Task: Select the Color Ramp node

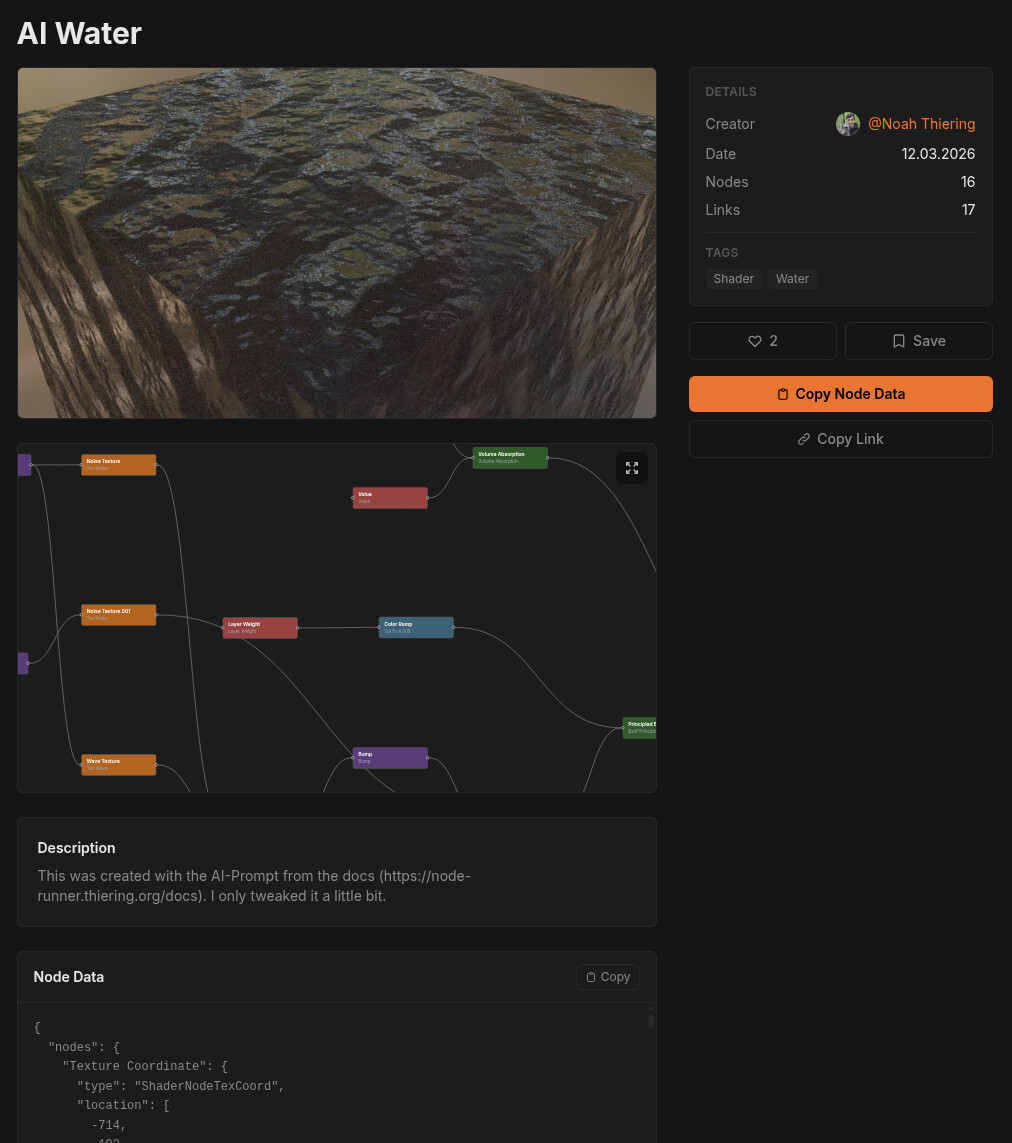Action: pyautogui.click(x=416, y=628)
